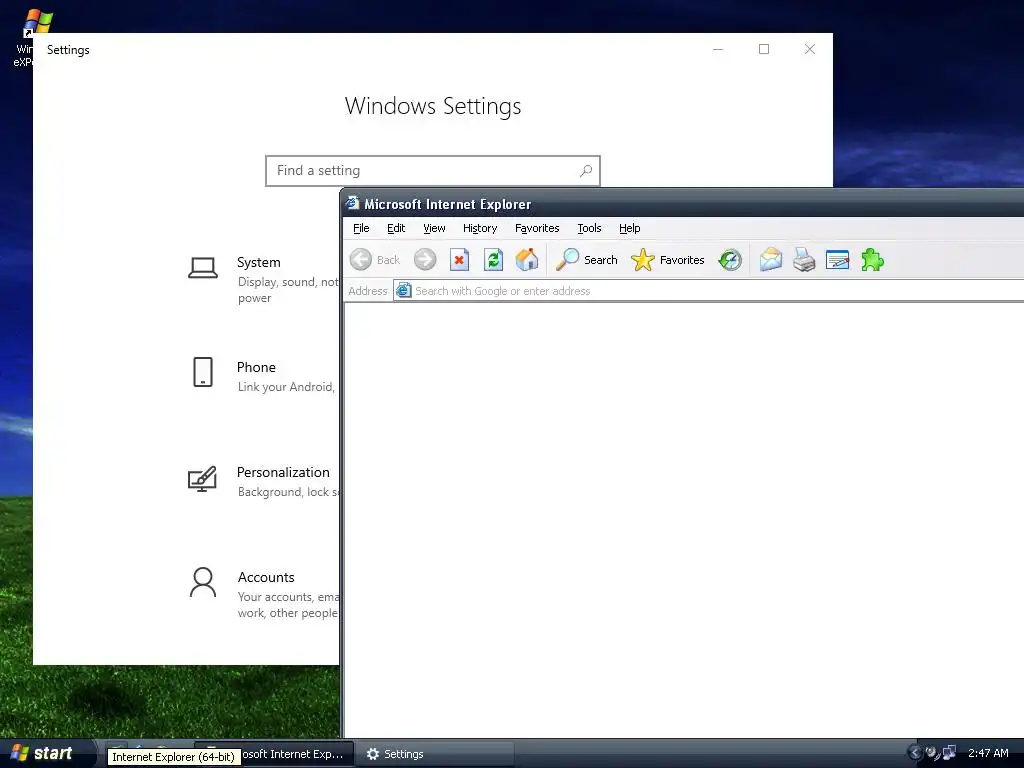Click the laptop icon beside System

(202, 268)
